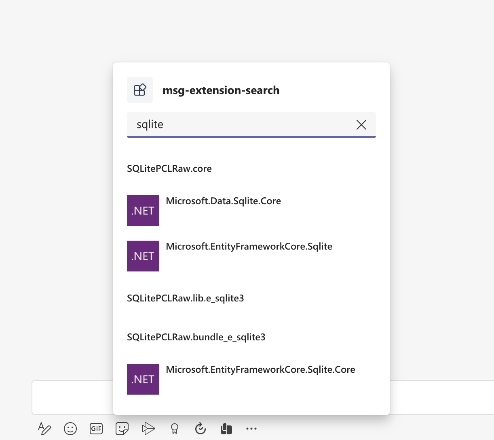Open the Format text pen icon
Image resolution: width=494 pixels, height=440 pixels.
coord(44,428)
